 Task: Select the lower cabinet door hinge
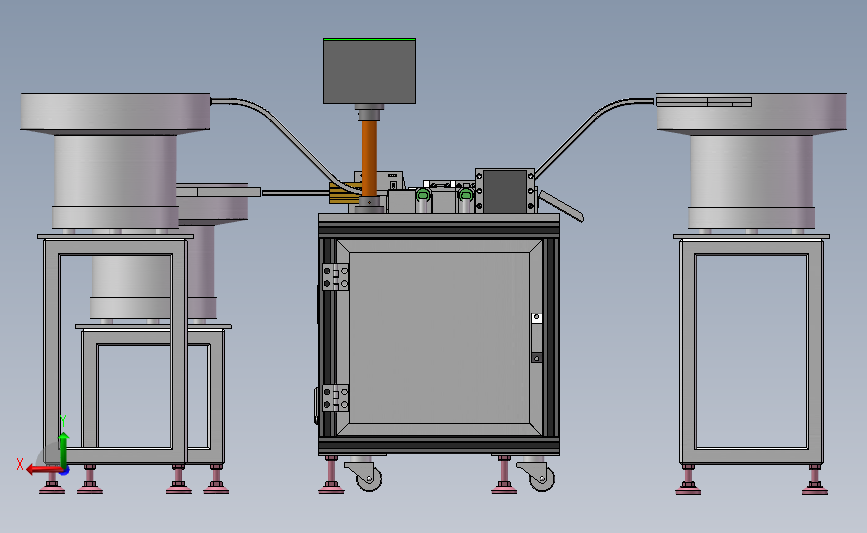(x=336, y=398)
